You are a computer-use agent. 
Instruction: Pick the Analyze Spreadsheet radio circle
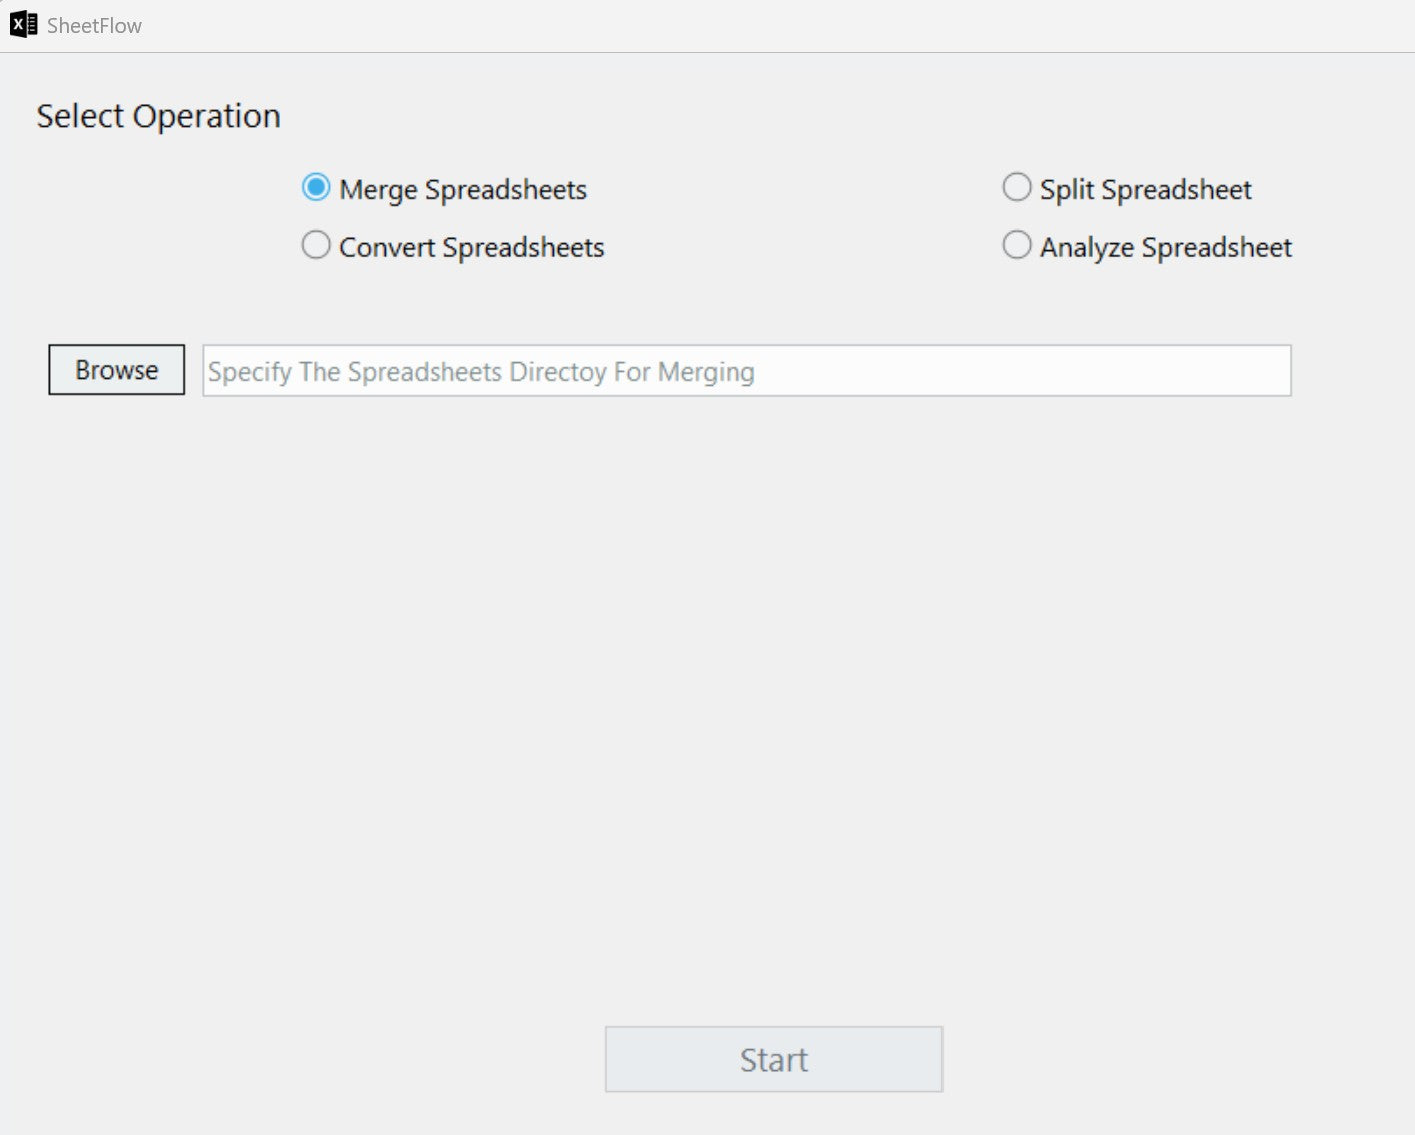(1016, 246)
